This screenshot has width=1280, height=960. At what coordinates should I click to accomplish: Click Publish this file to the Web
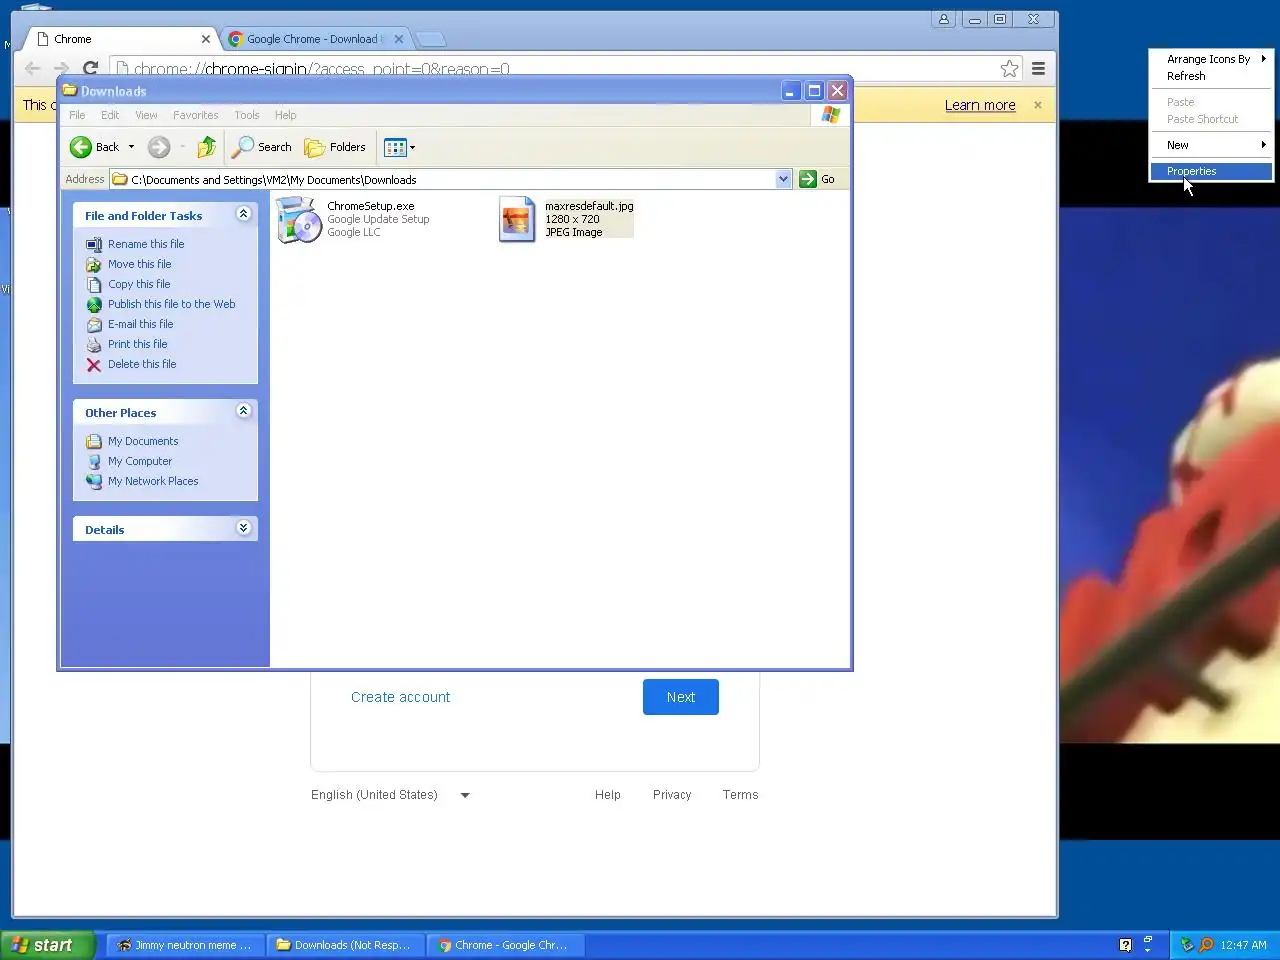[171, 304]
